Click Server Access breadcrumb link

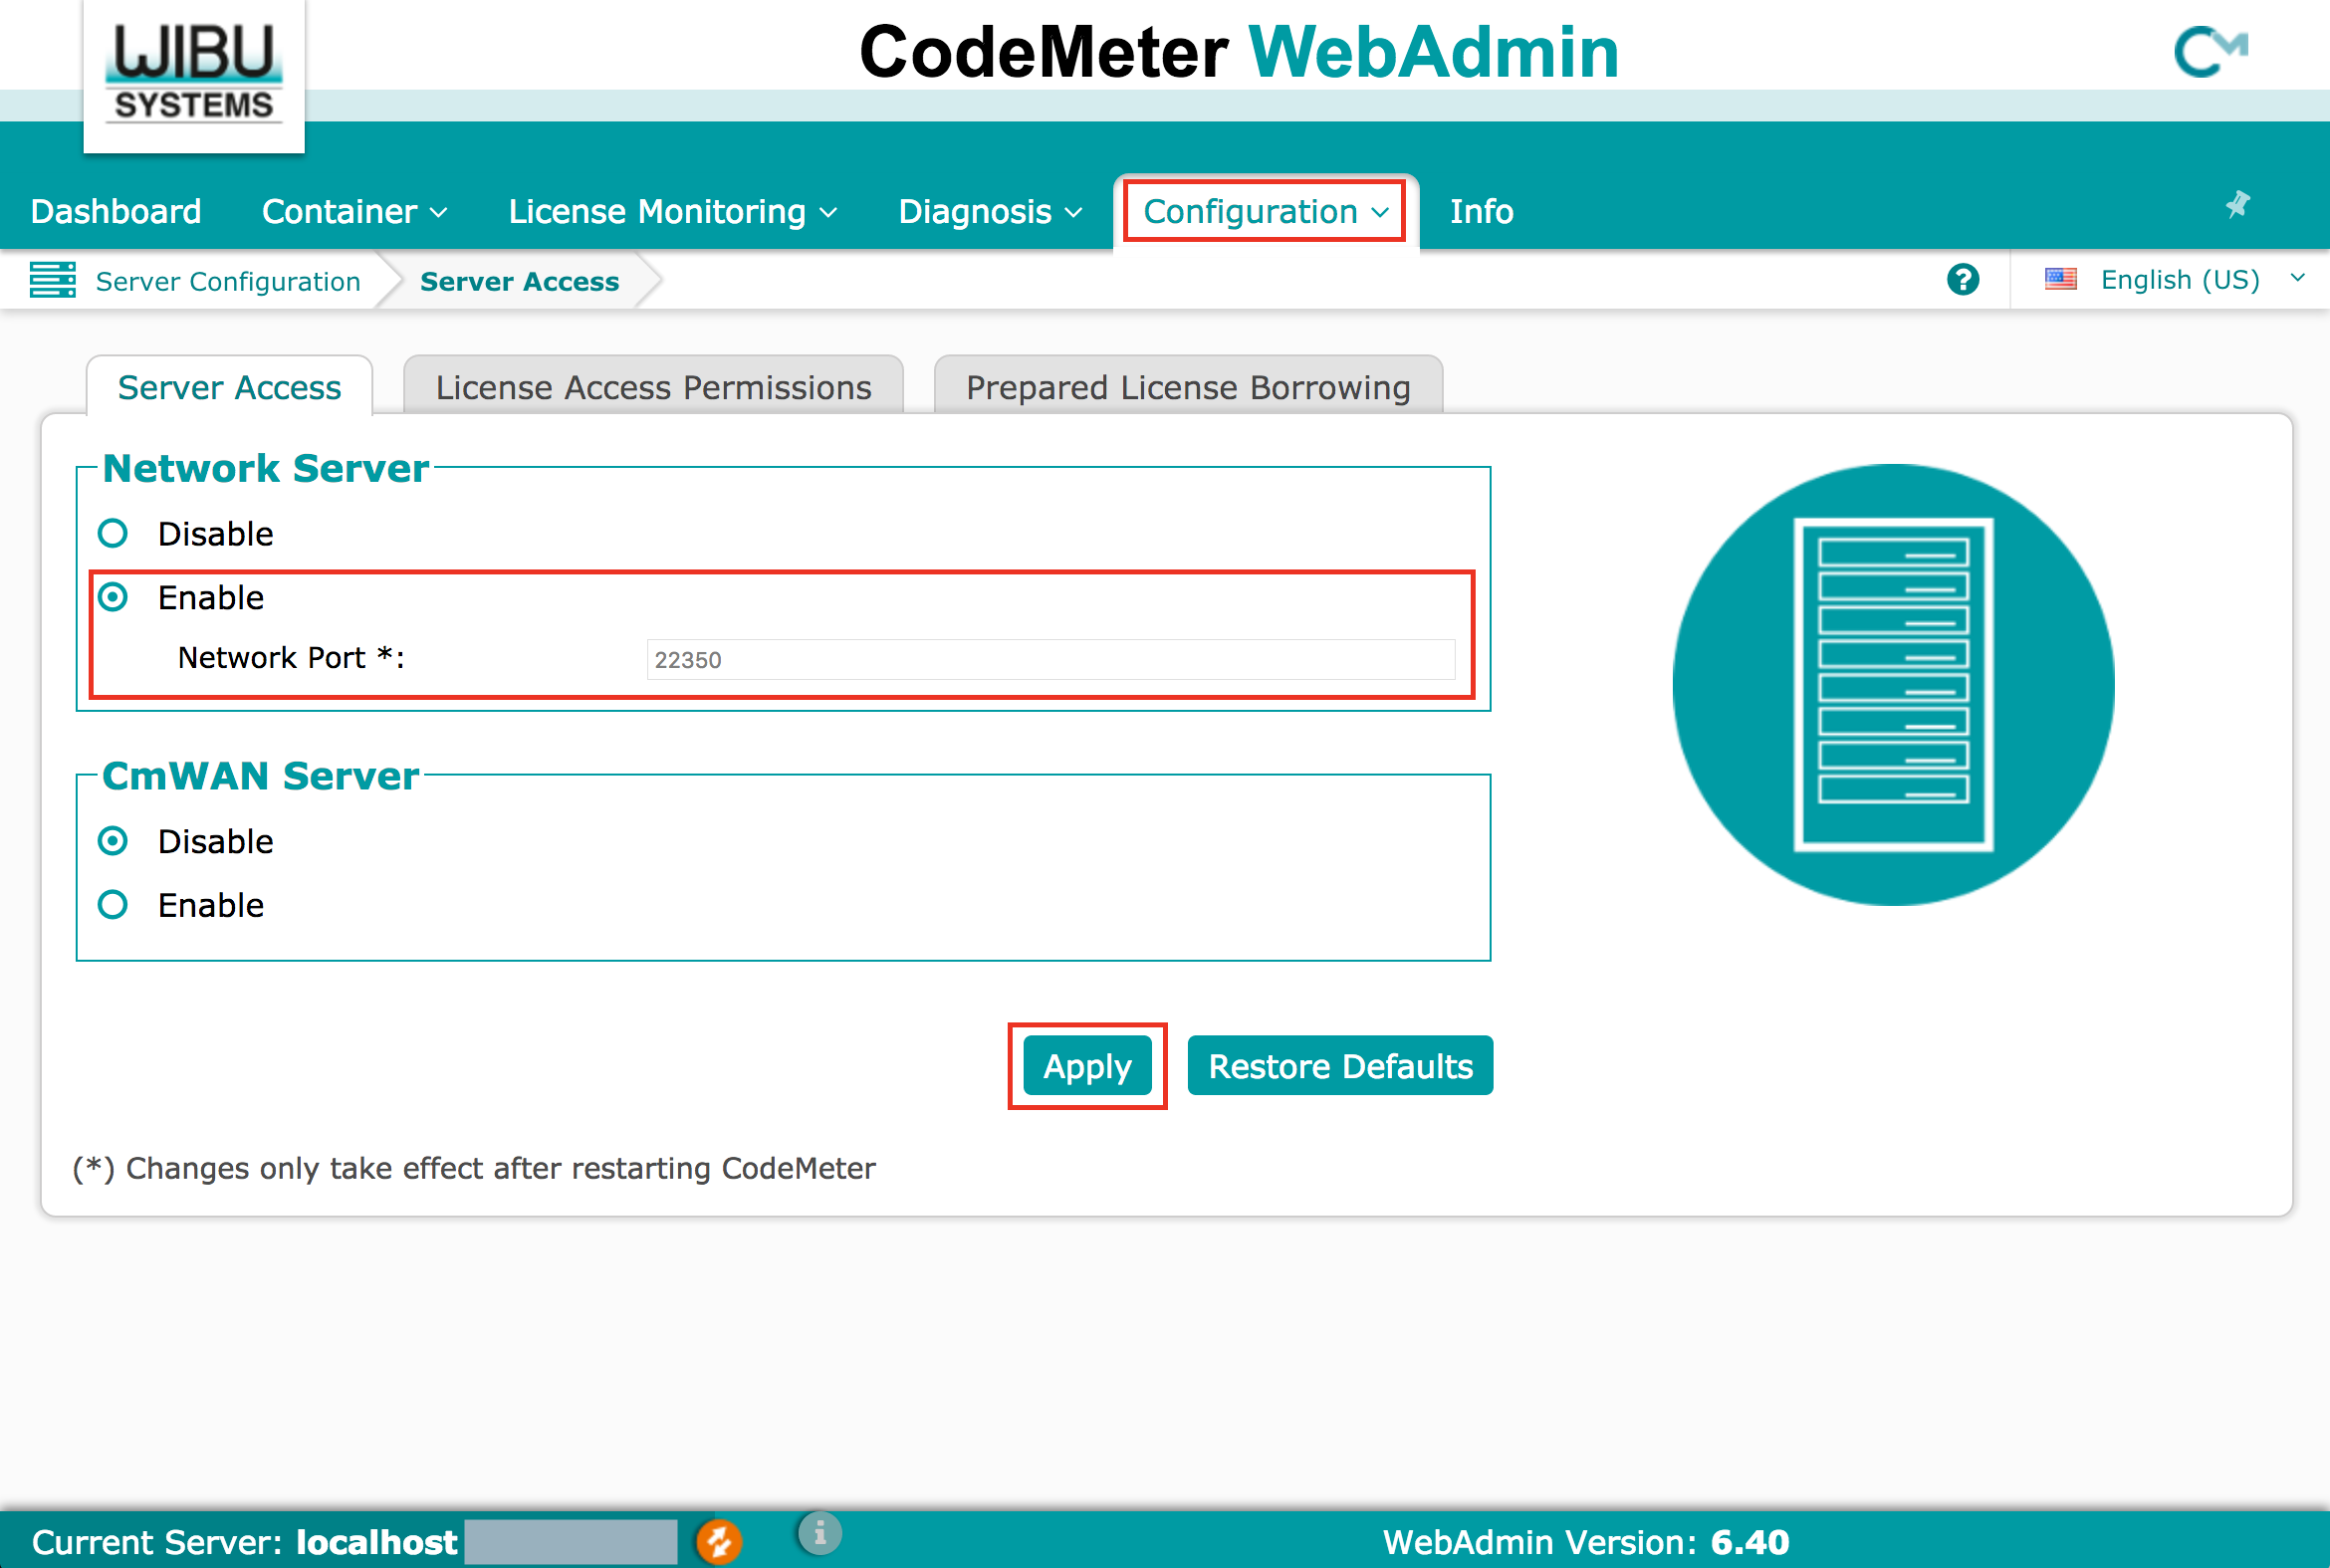(520, 281)
